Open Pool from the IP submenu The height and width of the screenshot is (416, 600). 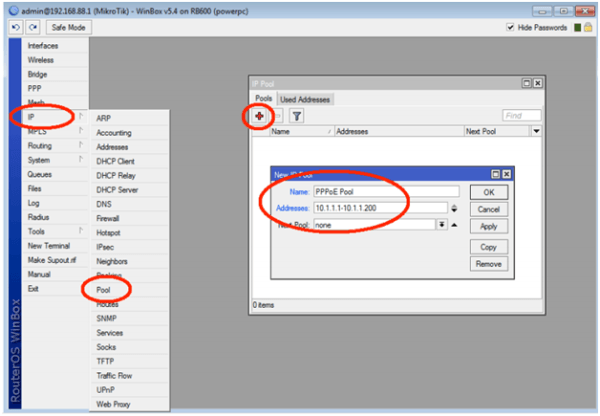click(130, 290)
